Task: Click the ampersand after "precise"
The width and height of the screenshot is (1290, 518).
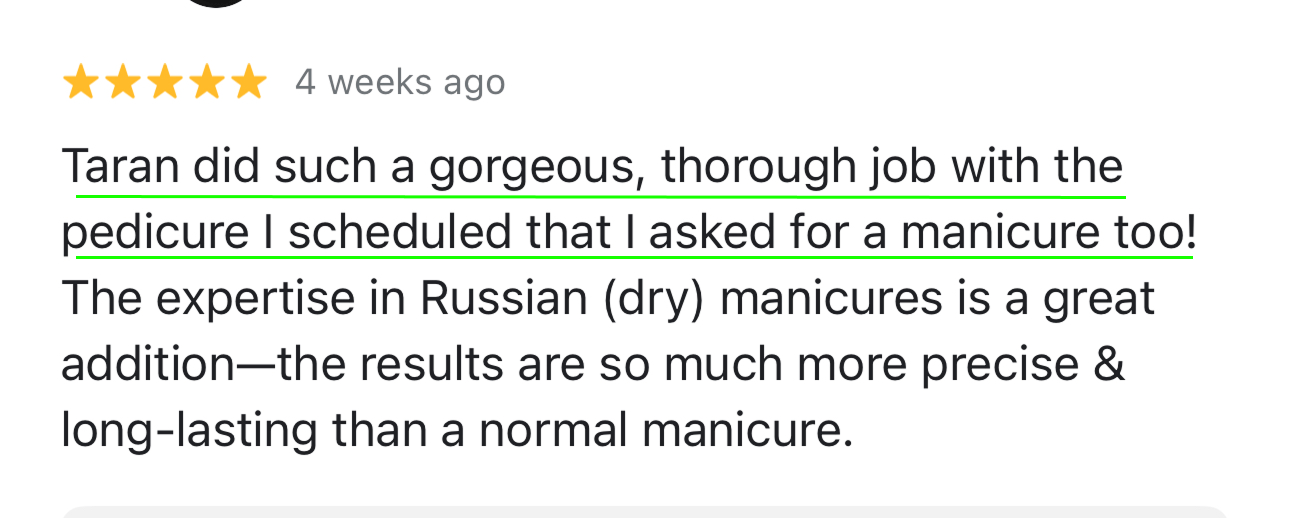Action: point(1110,366)
